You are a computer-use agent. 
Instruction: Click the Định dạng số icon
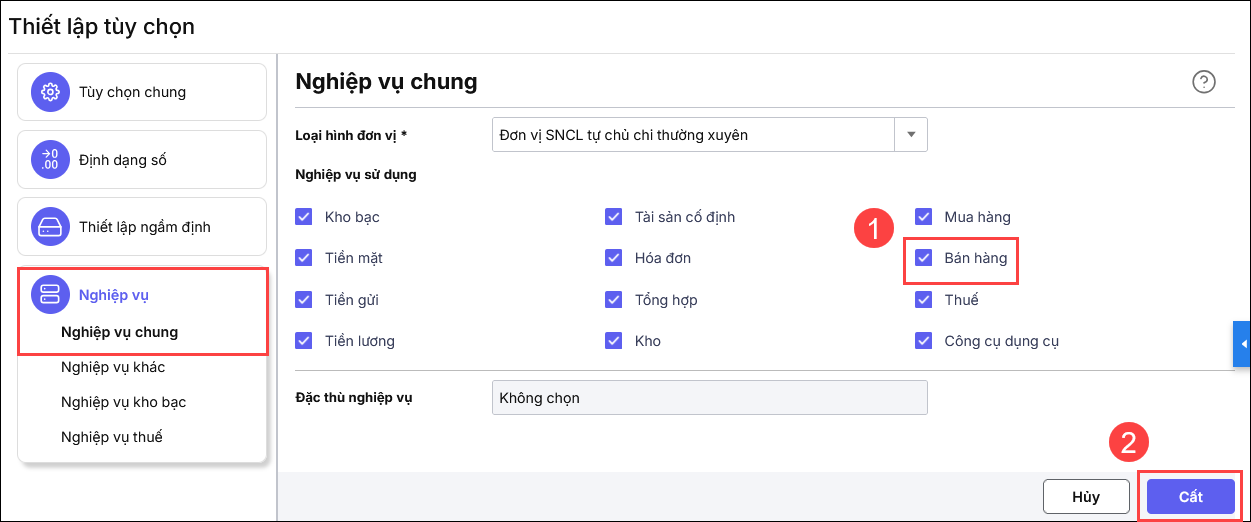(49, 159)
